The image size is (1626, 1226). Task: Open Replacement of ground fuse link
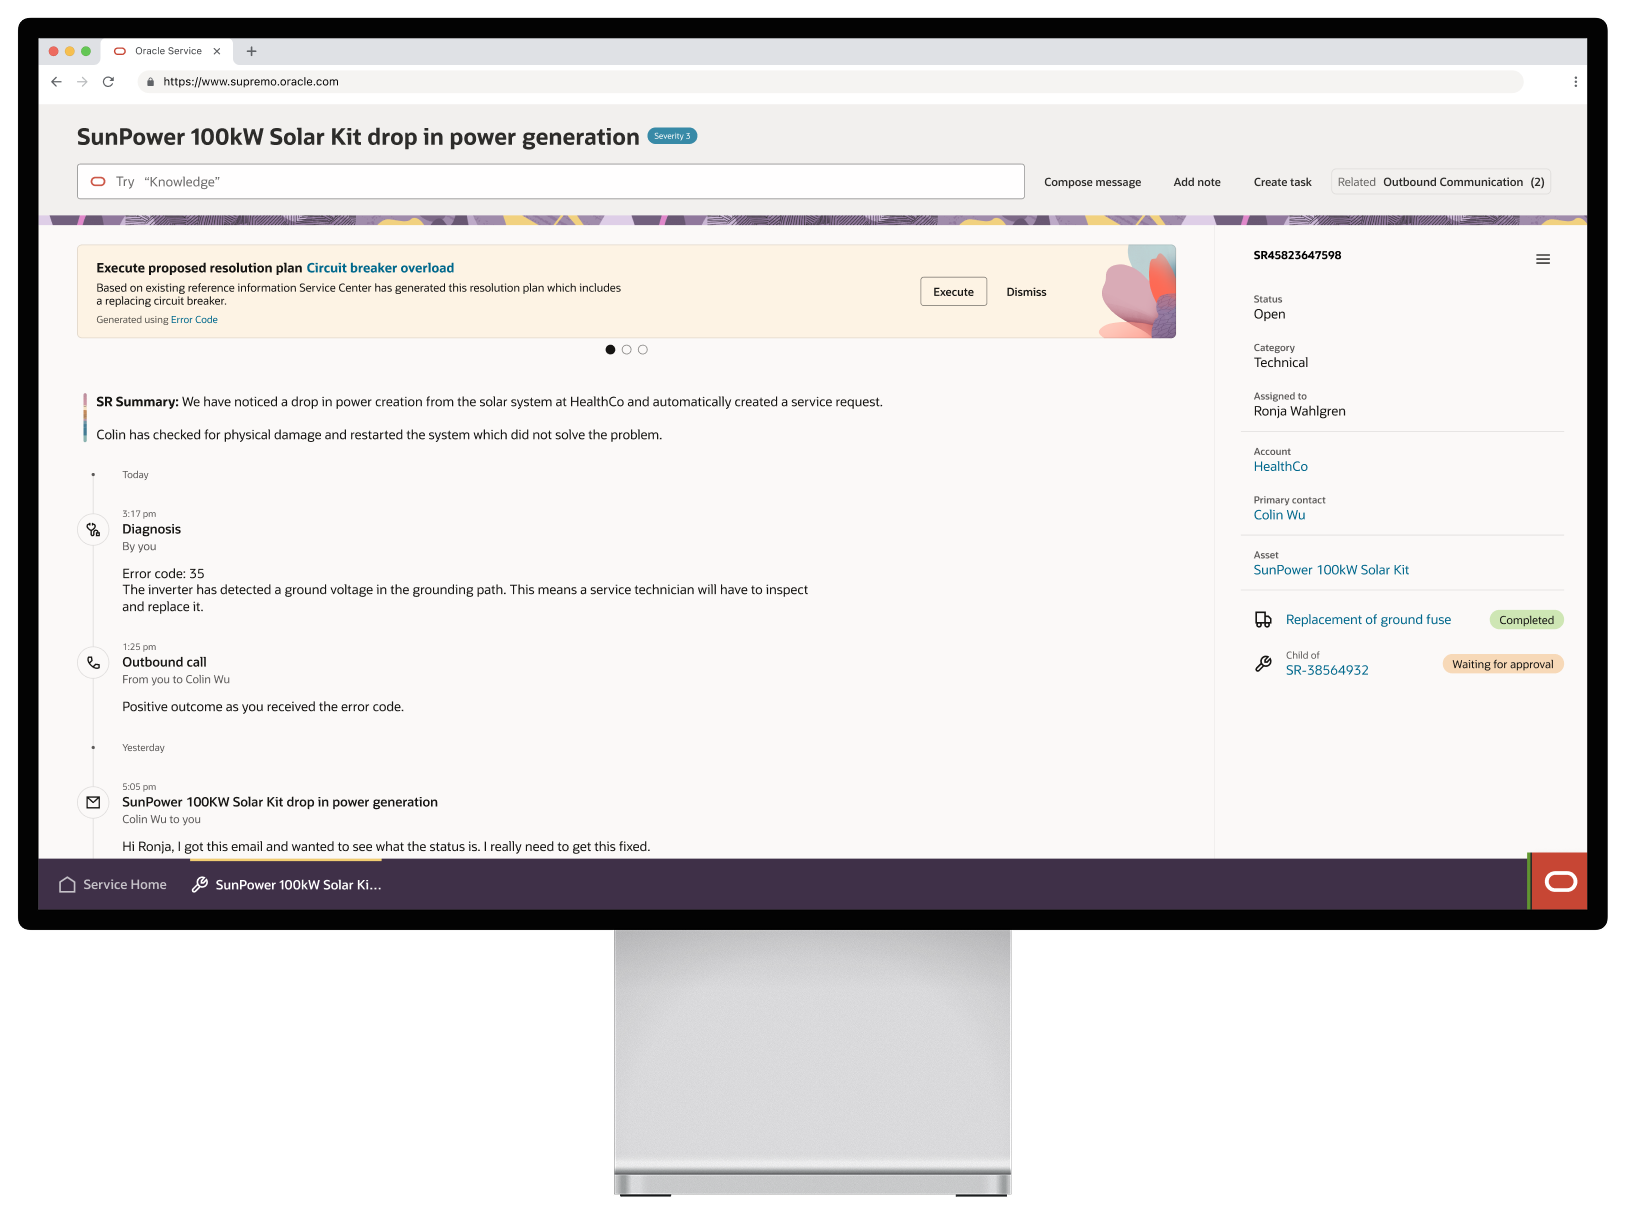pyautogui.click(x=1368, y=620)
